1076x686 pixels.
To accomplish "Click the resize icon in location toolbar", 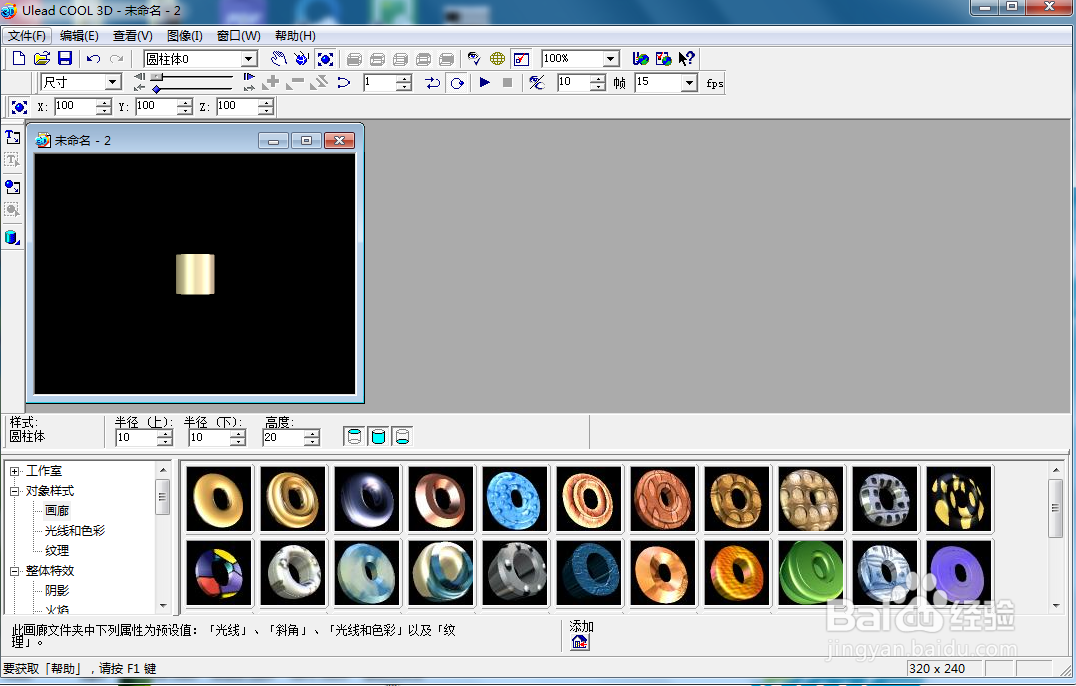I will click(19, 107).
